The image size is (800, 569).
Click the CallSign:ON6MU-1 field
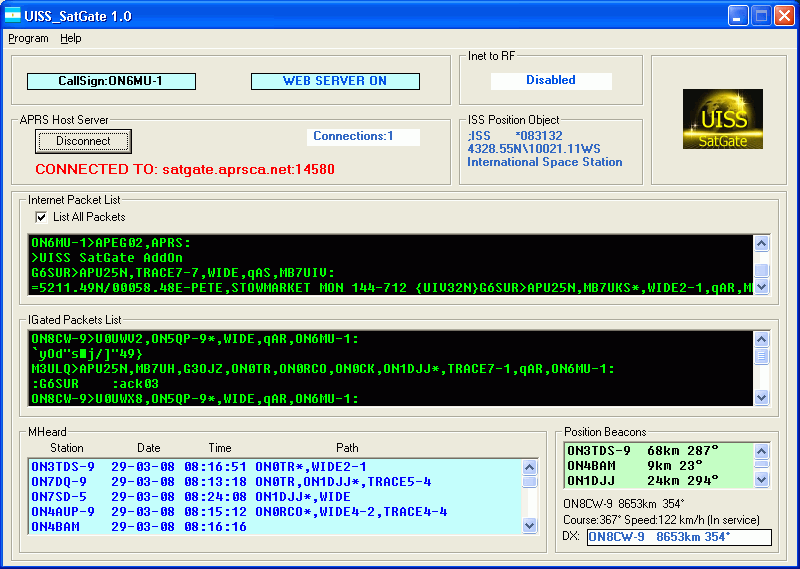pyautogui.click(x=111, y=81)
